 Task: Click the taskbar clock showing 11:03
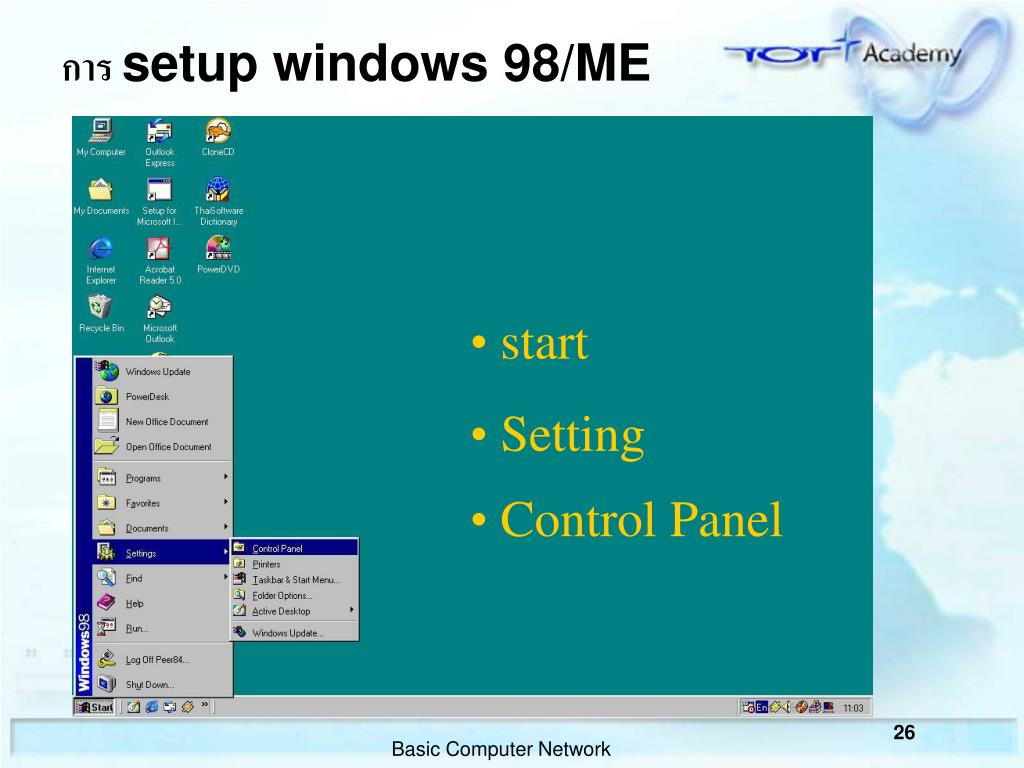point(853,708)
